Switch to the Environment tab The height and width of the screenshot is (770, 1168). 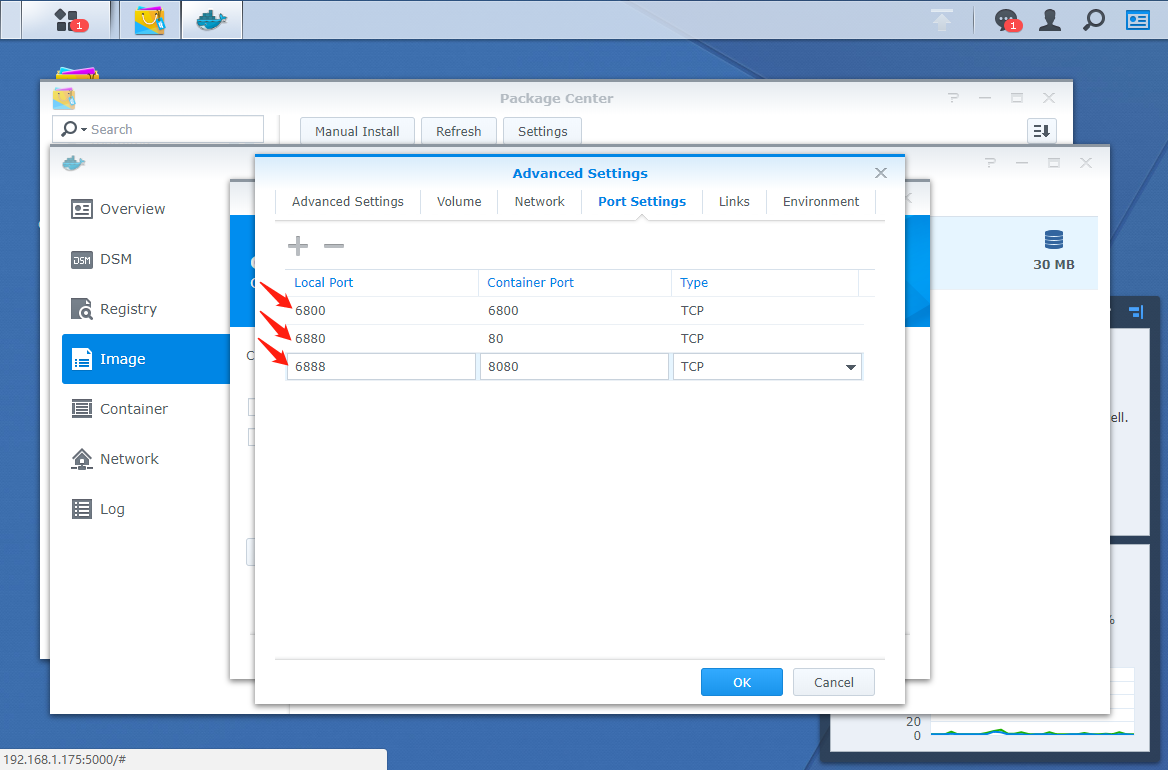click(821, 202)
